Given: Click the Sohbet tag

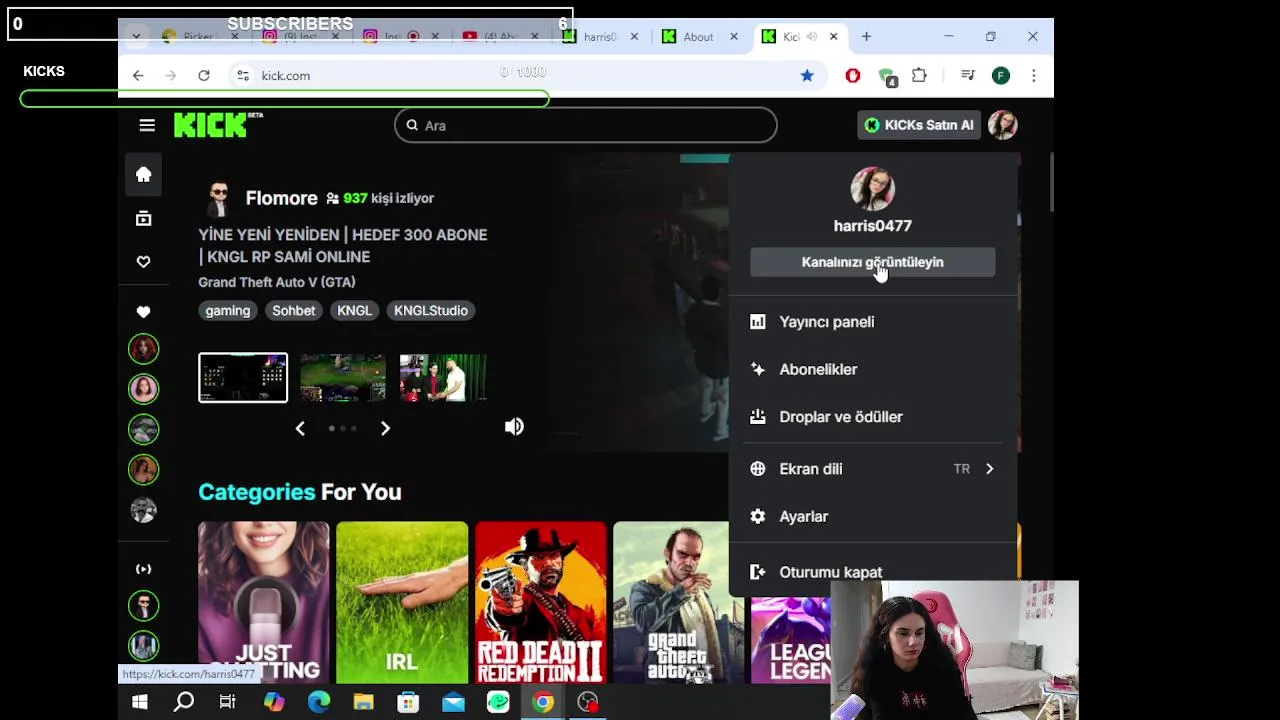Looking at the screenshot, I should tap(294, 311).
